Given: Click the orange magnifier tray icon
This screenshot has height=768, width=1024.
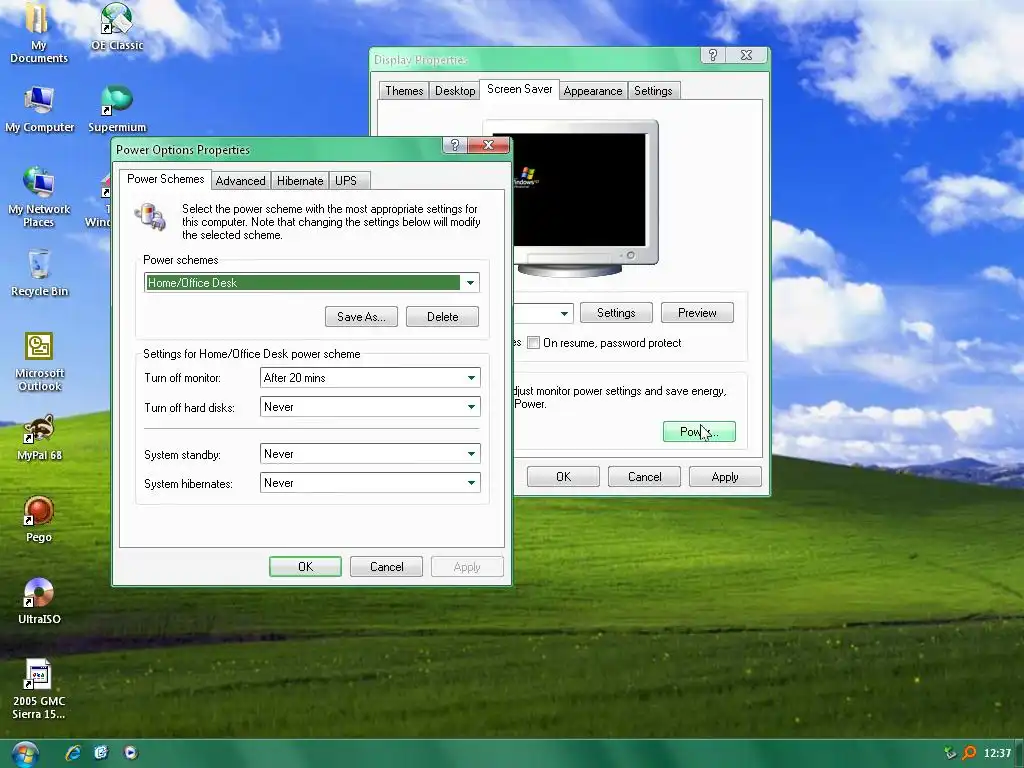Looking at the screenshot, I should point(970,753).
